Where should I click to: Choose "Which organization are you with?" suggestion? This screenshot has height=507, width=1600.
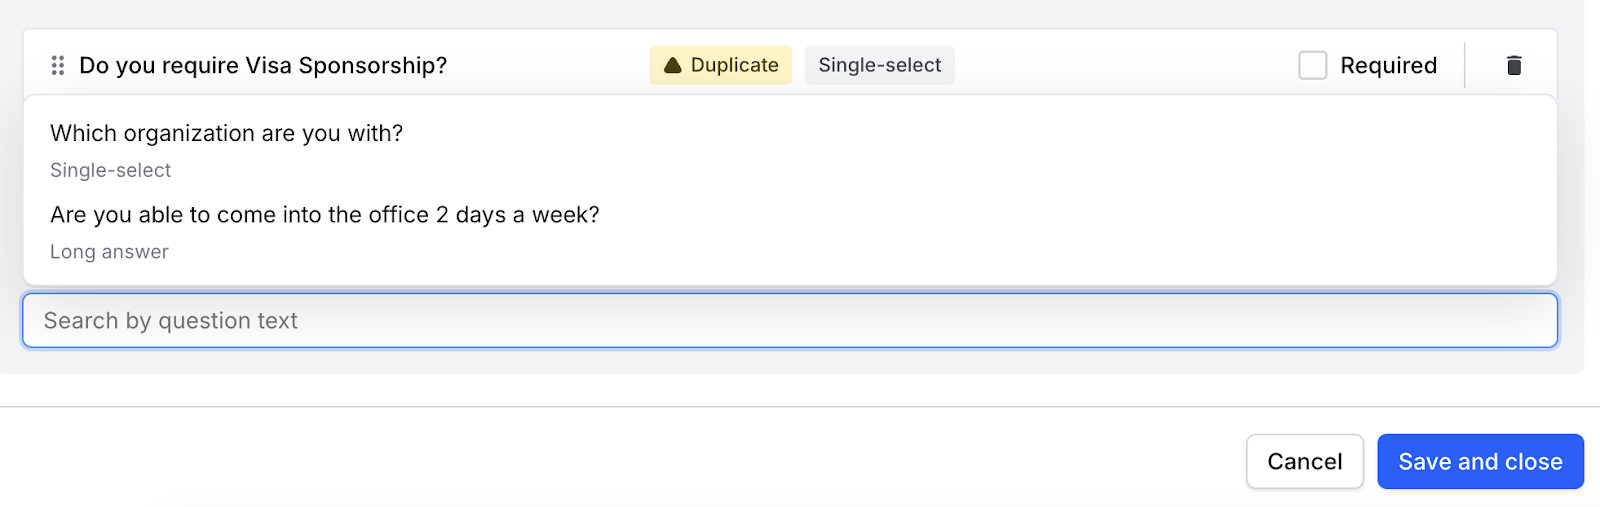click(790, 151)
